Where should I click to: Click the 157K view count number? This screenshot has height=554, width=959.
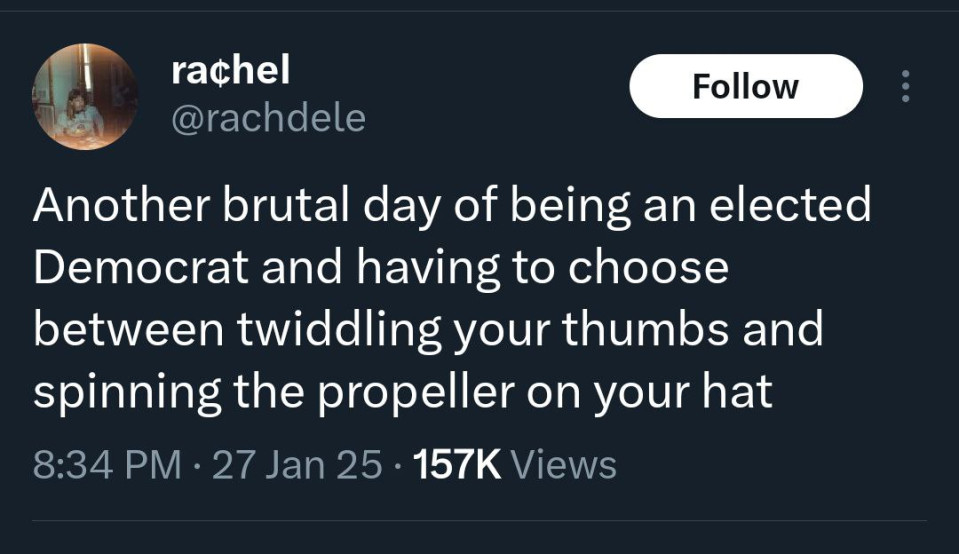tap(455, 464)
